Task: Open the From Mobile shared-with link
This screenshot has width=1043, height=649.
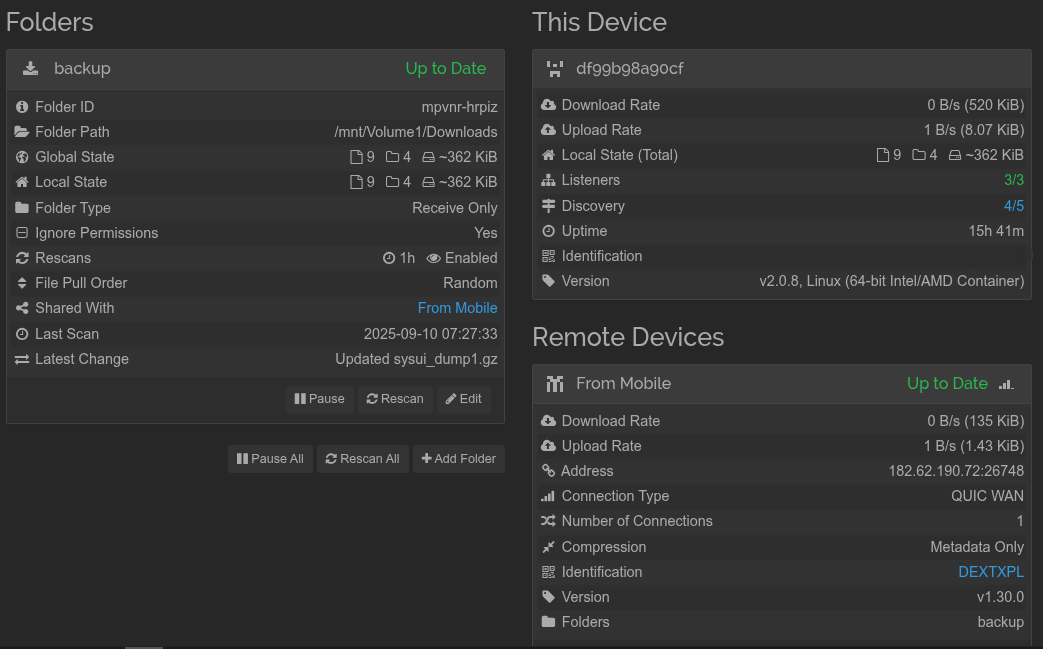Action: [457, 308]
